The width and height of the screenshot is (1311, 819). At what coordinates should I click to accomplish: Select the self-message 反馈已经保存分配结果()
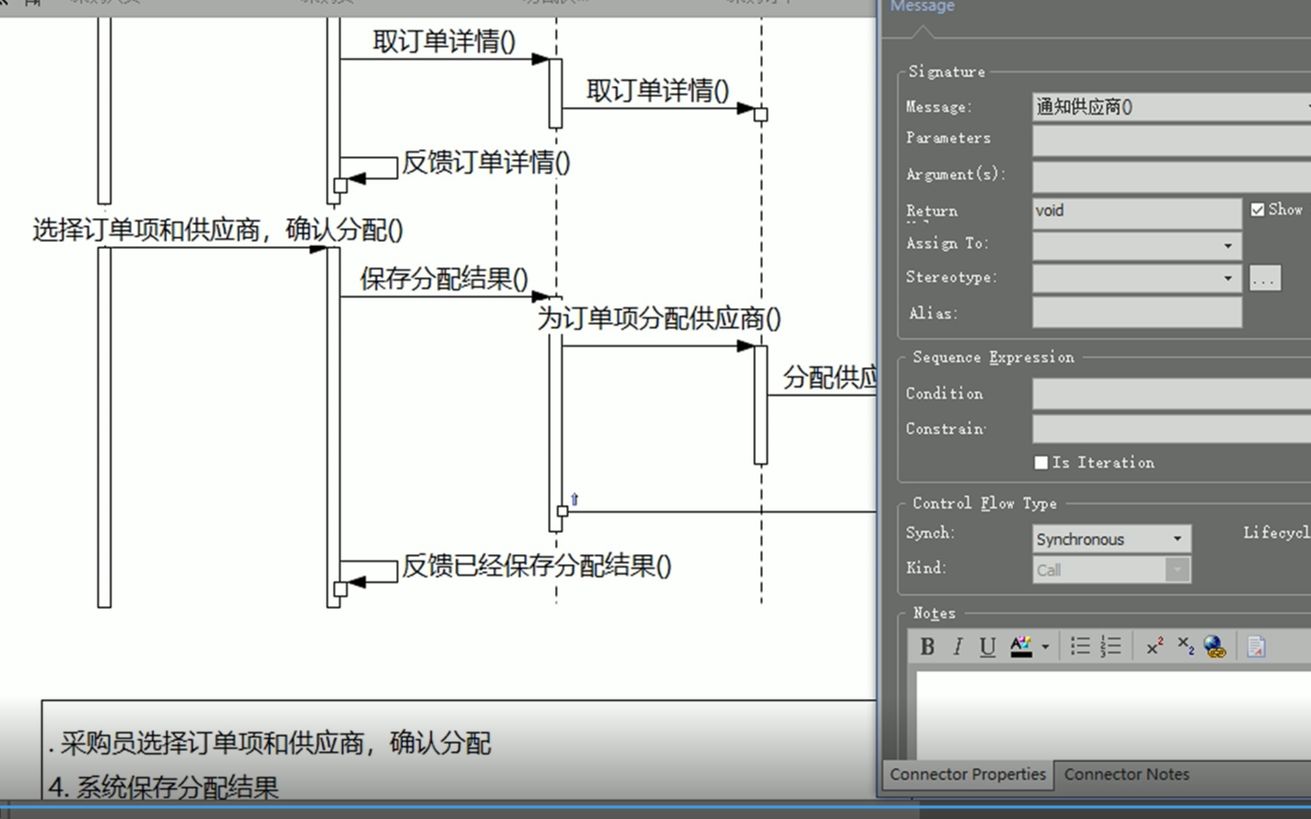point(537,566)
